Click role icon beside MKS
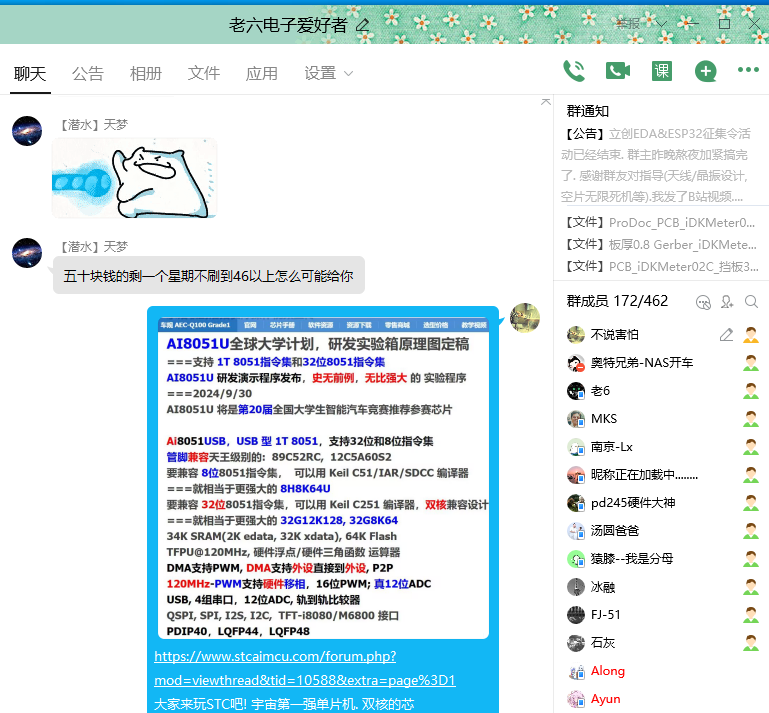This screenshot has height=713, width=769. [751, 419]
